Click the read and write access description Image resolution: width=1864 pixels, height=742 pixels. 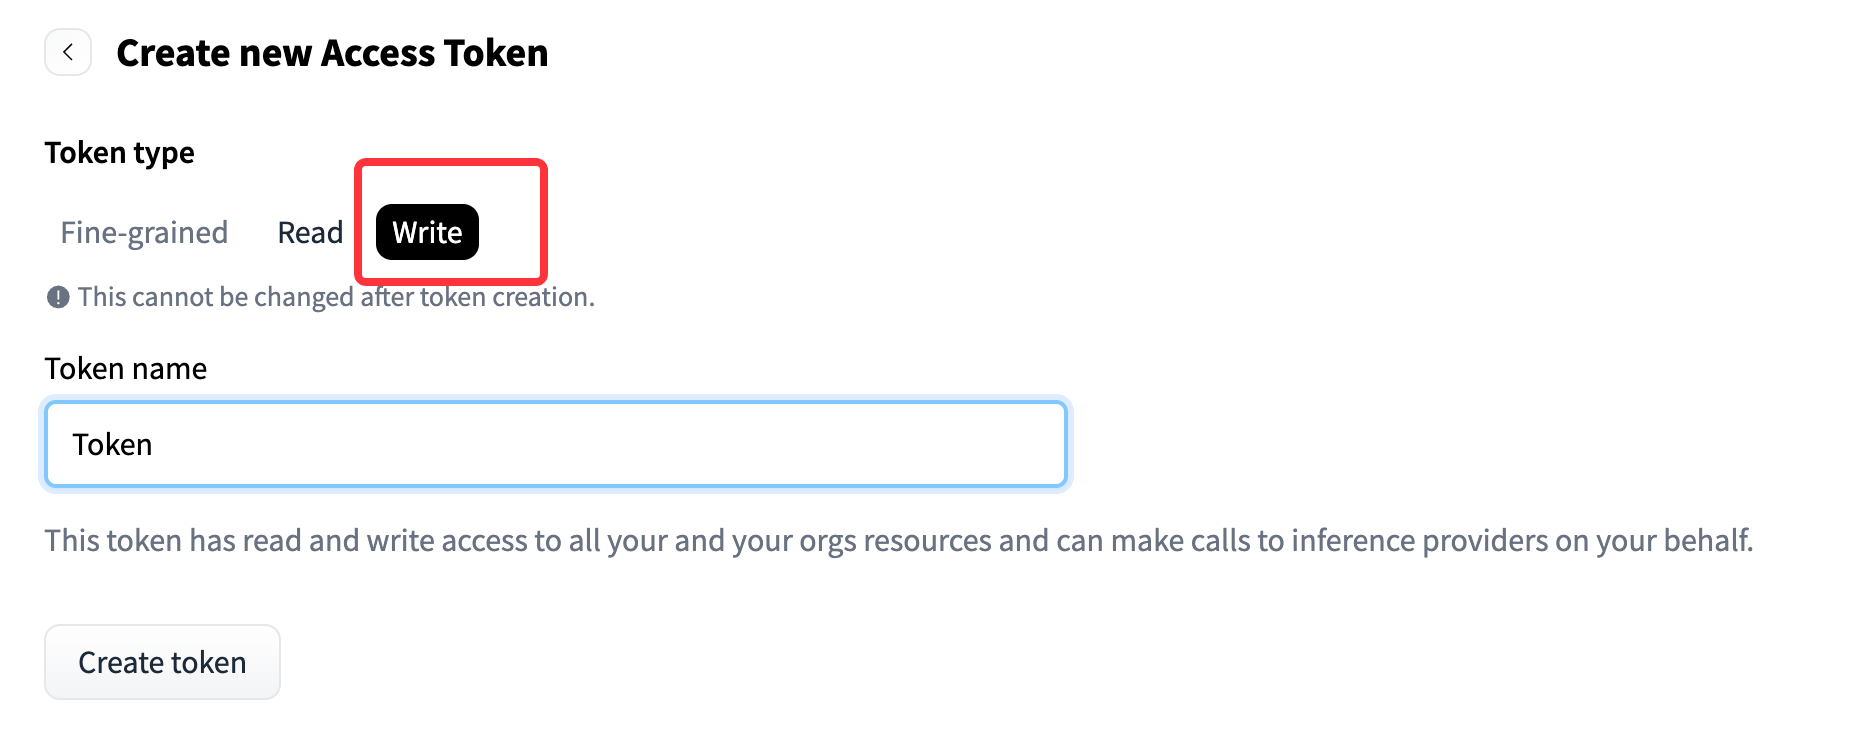pyautogui.click(x=899, y=541)
